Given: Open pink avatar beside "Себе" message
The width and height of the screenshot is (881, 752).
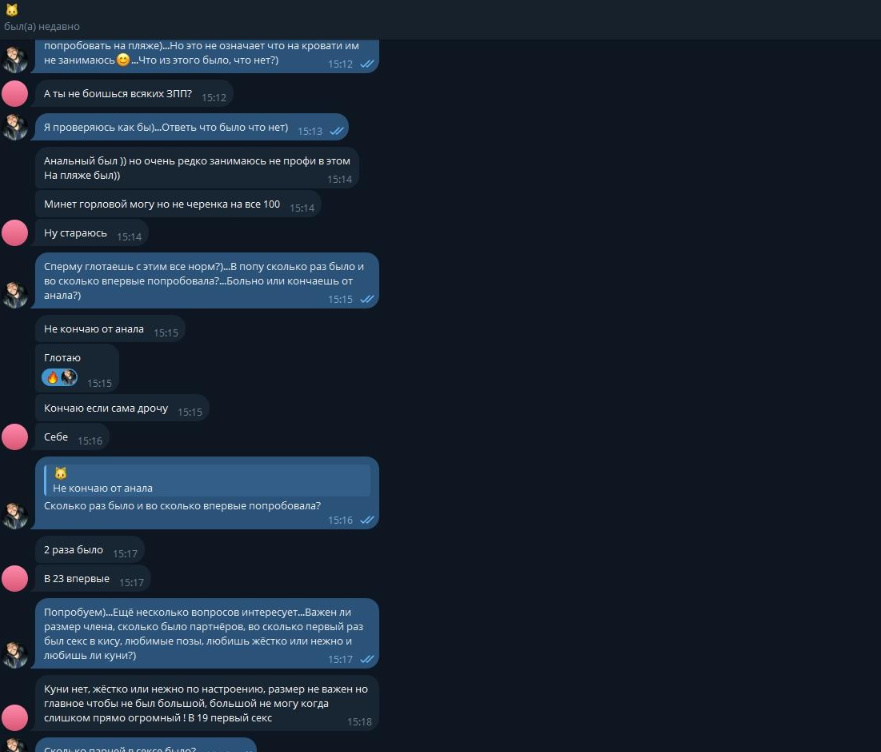Looking at the screenshot, I should tap(15, 437).
